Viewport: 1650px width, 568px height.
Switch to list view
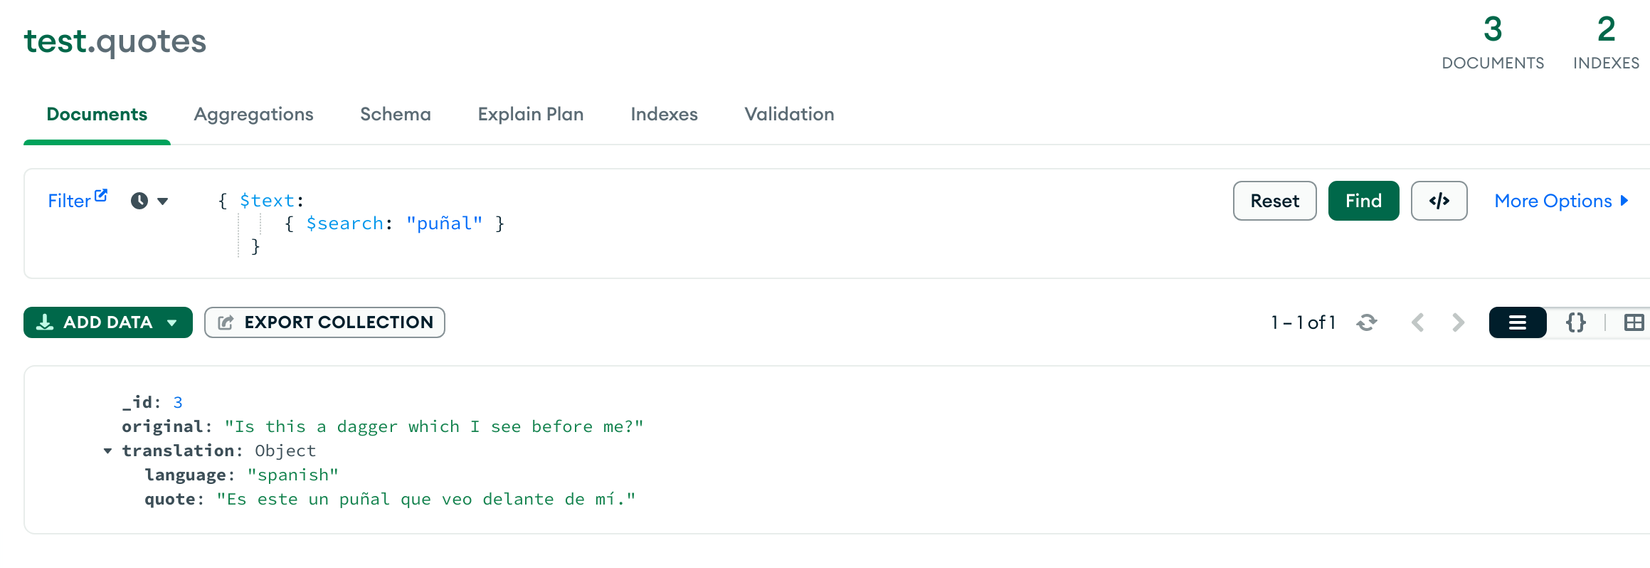[1517, 322]
